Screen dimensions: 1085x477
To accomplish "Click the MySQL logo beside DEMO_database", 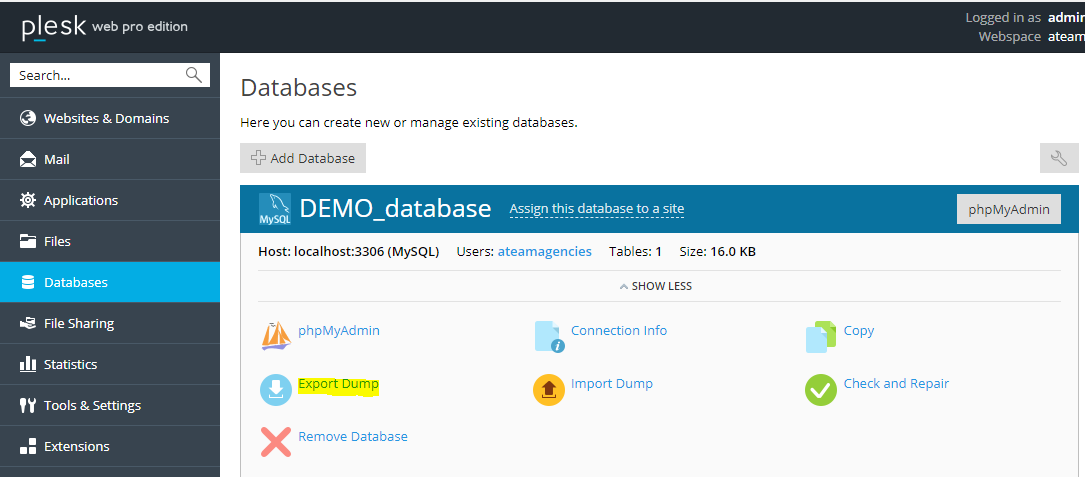I will click(x=275, y=209).
